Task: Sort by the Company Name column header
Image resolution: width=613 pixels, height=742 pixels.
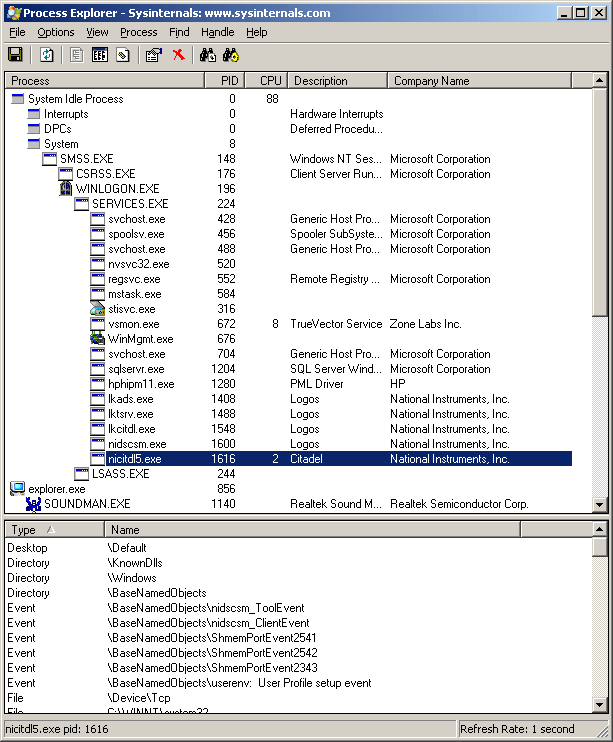Action: [480, 81]
